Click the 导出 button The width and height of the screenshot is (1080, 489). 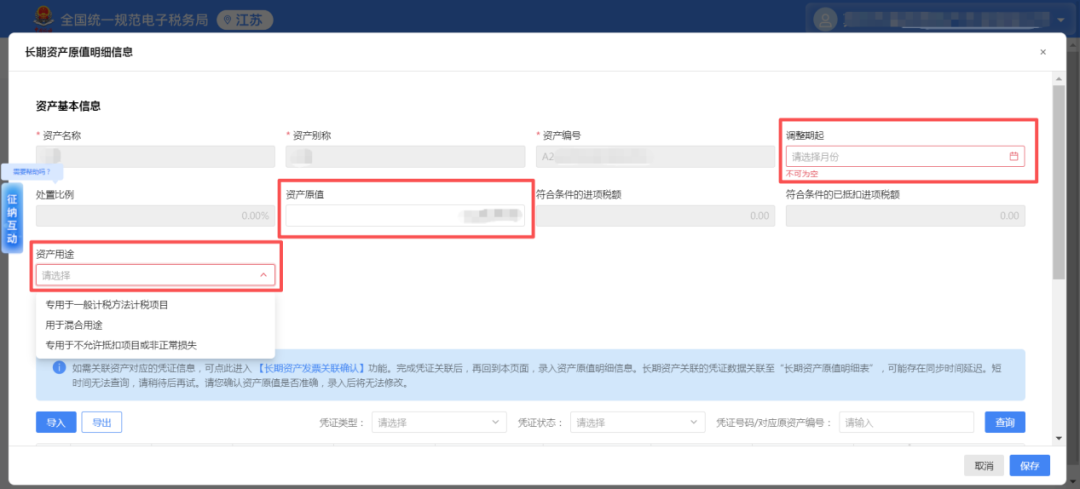(102, 422)
